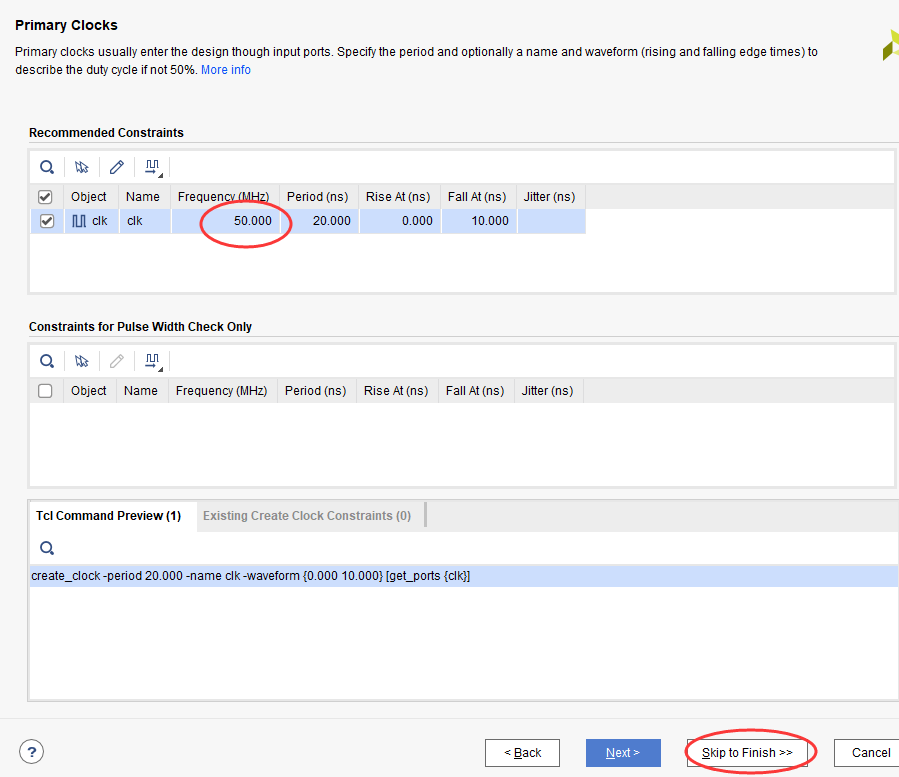Click Name header in Pulse Width table
The image size is (899, 777).
pyautogui.click(x=143, y=391)
